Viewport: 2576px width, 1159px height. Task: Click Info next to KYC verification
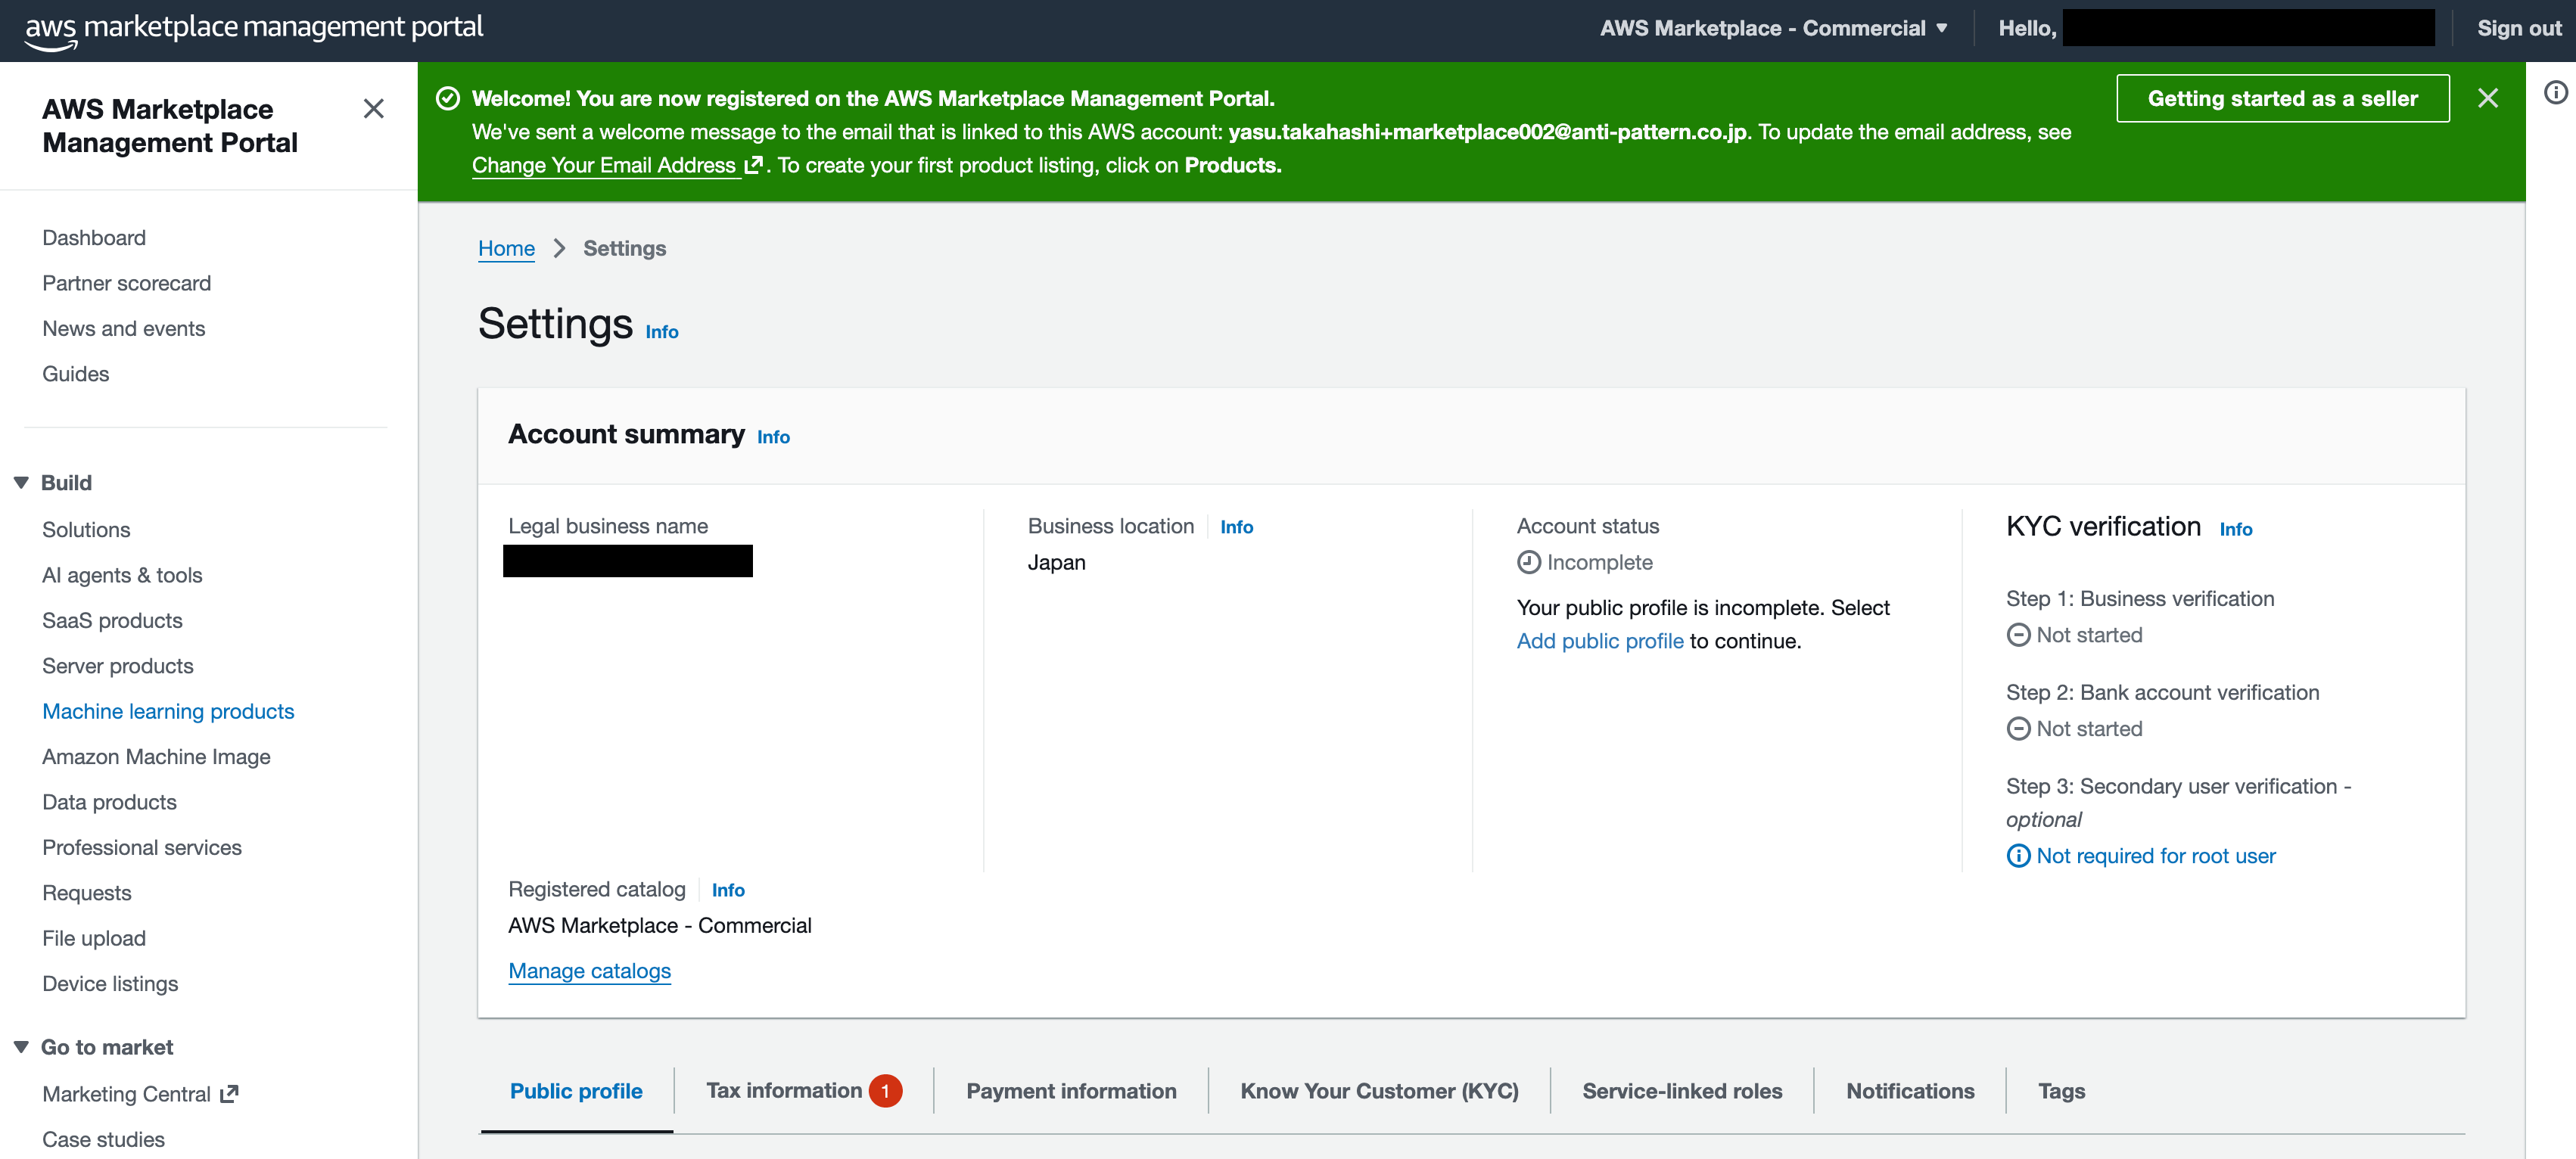pos(2236,529)
